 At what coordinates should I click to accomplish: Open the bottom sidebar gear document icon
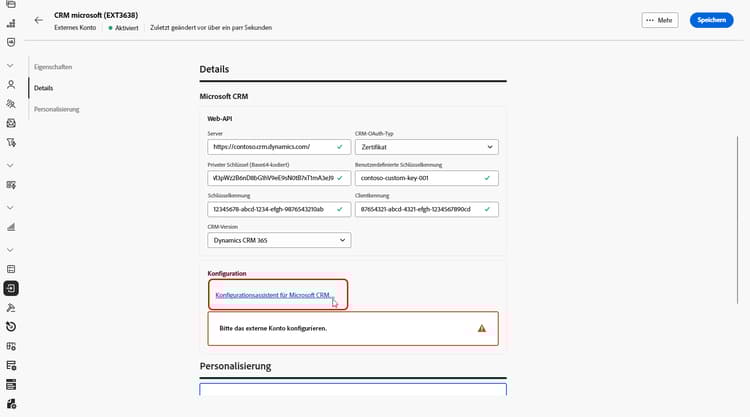tap(11, 404)
